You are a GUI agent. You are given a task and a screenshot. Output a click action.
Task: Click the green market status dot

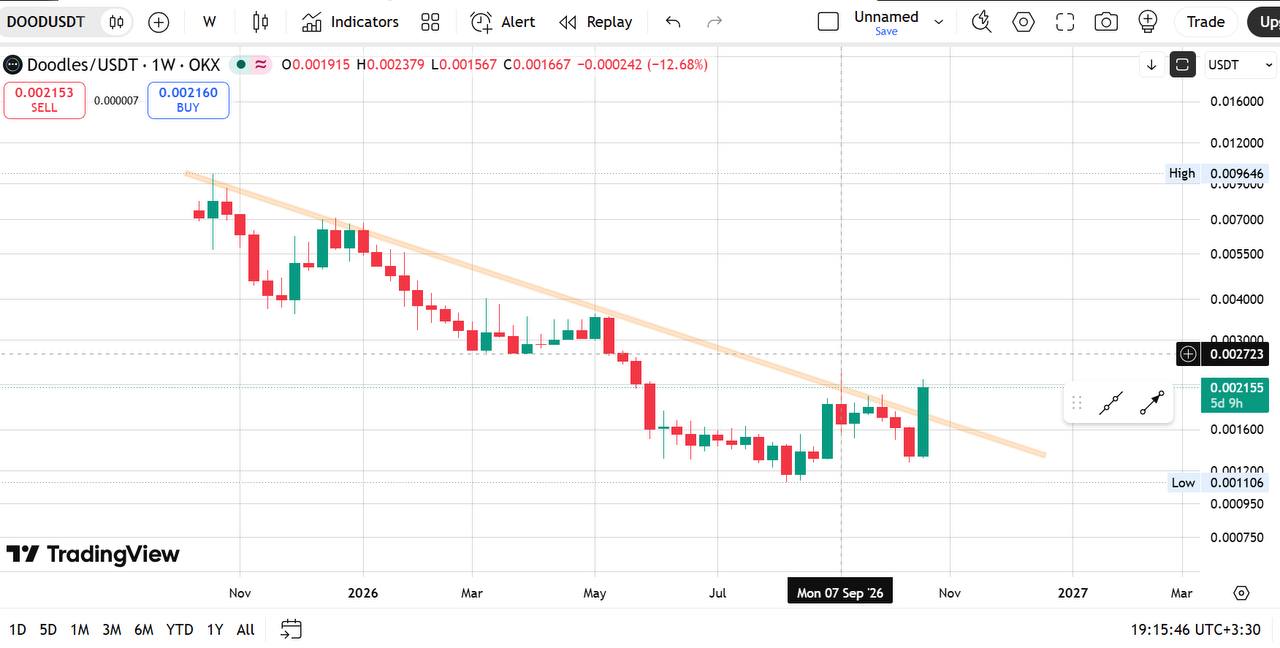point(240,65)
